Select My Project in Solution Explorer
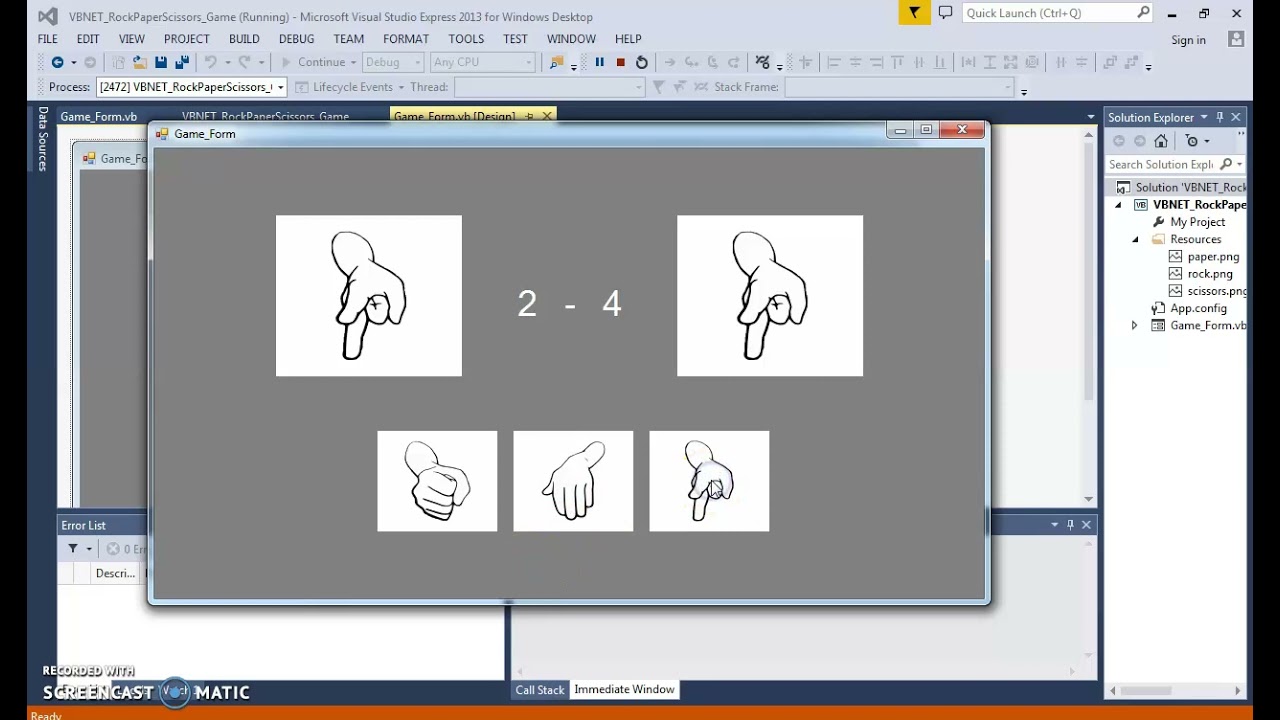Screen dimensions: 1280x720 [x=1197, y=222]
